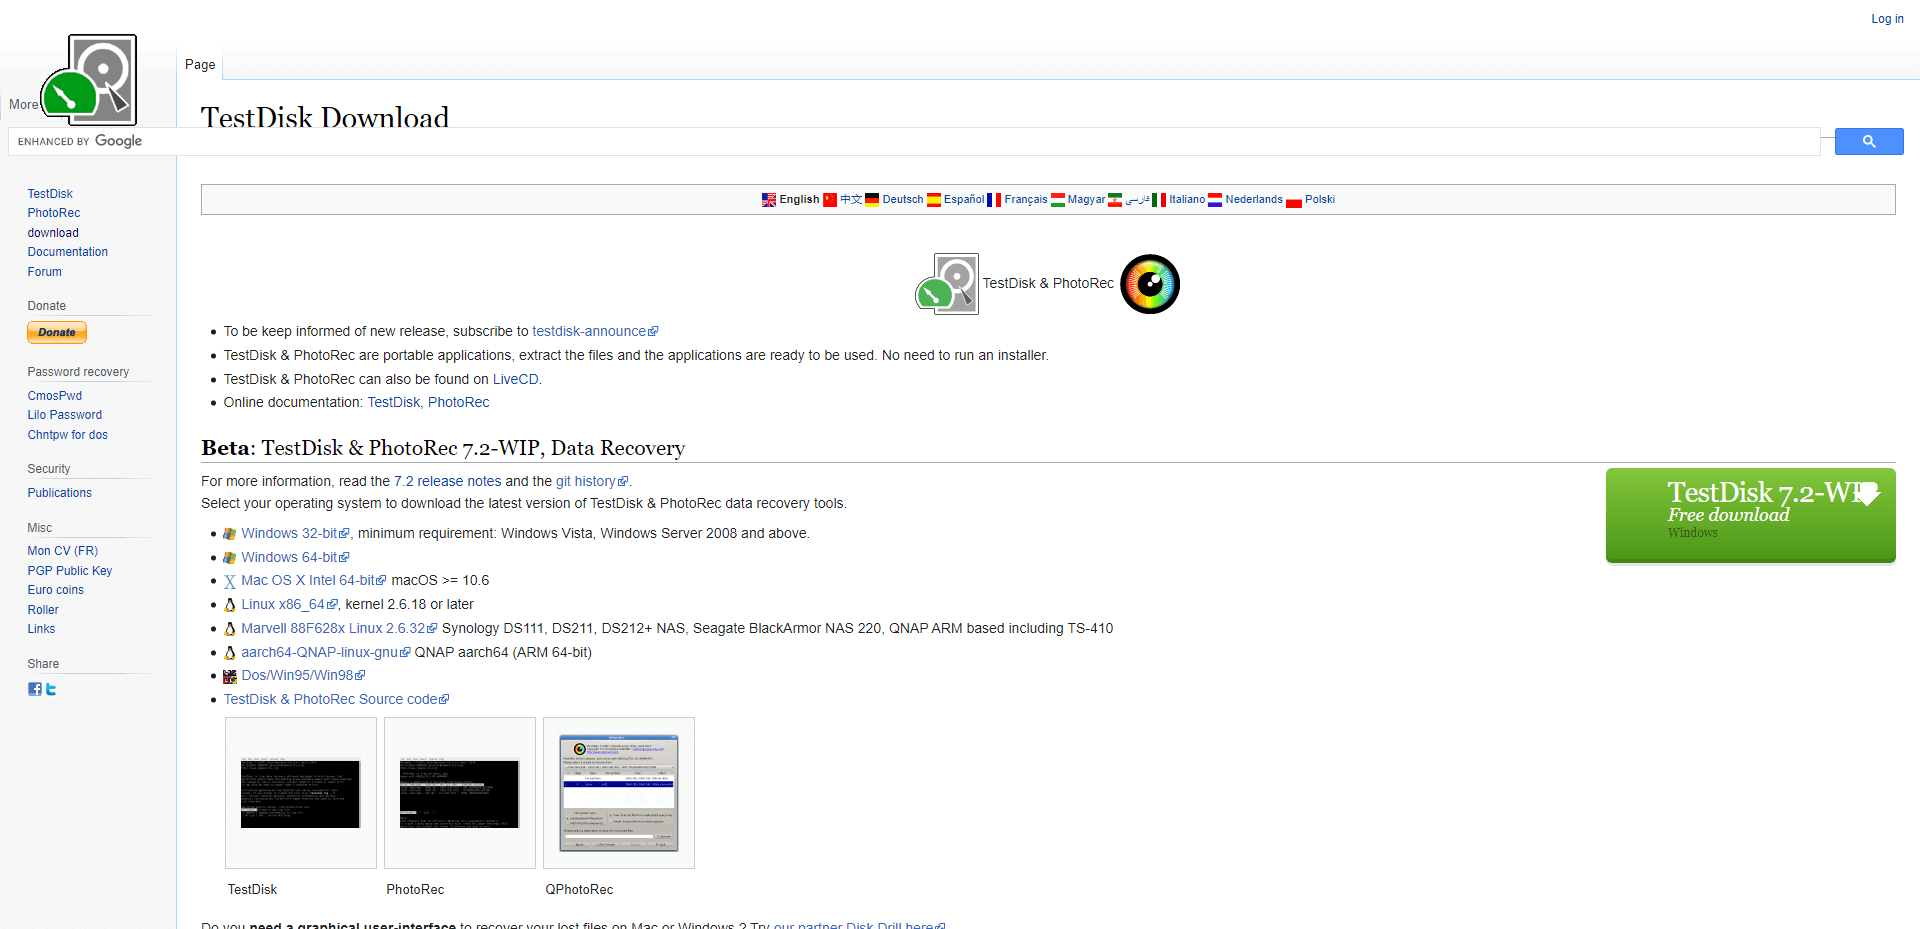Select the French flag language icon
Screen dimensions: 1920x929
[995, 199]
